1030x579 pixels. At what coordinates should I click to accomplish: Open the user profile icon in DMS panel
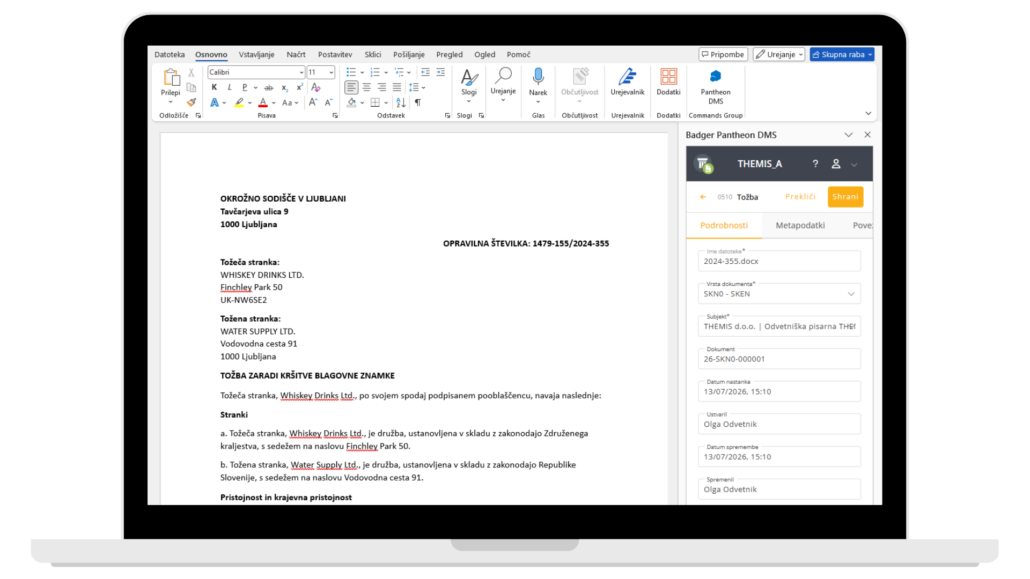(836, 164)
